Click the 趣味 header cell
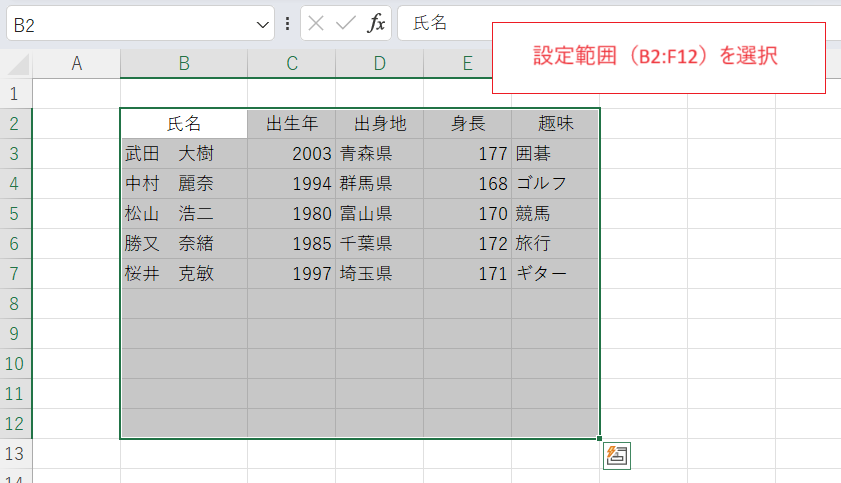The width and height of the screenshot is (841, 483). (x=555, y=124)
